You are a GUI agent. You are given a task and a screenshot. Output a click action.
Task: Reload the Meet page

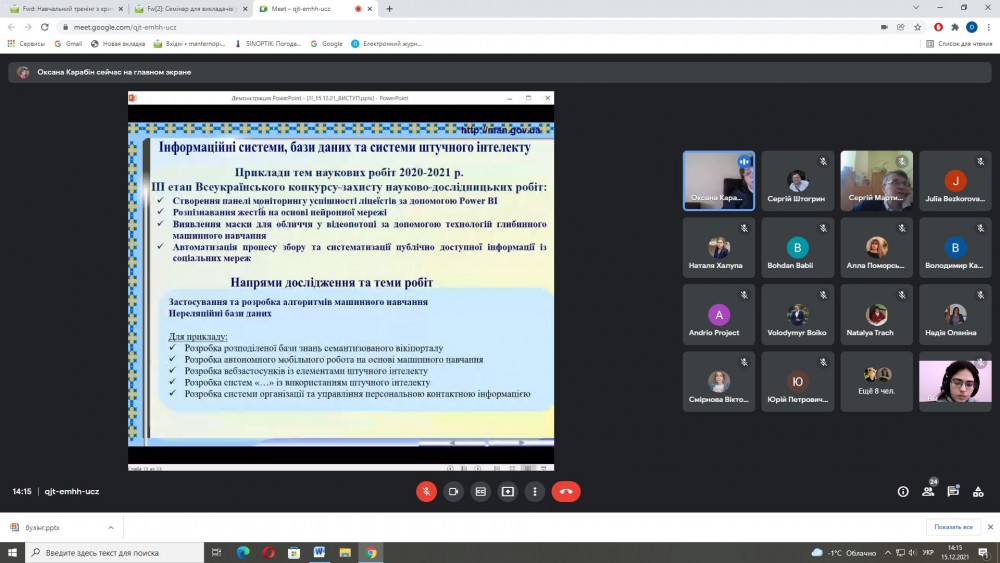point(45,27)
